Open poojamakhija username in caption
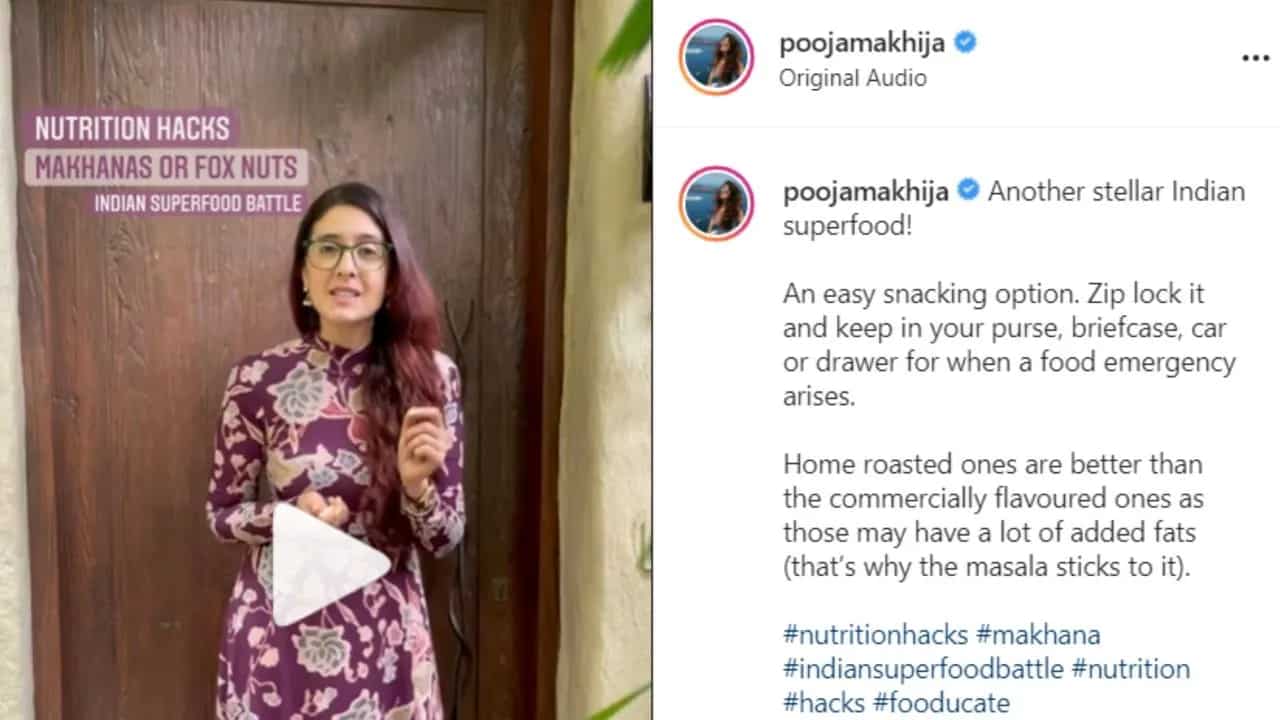 pos(866,190)
